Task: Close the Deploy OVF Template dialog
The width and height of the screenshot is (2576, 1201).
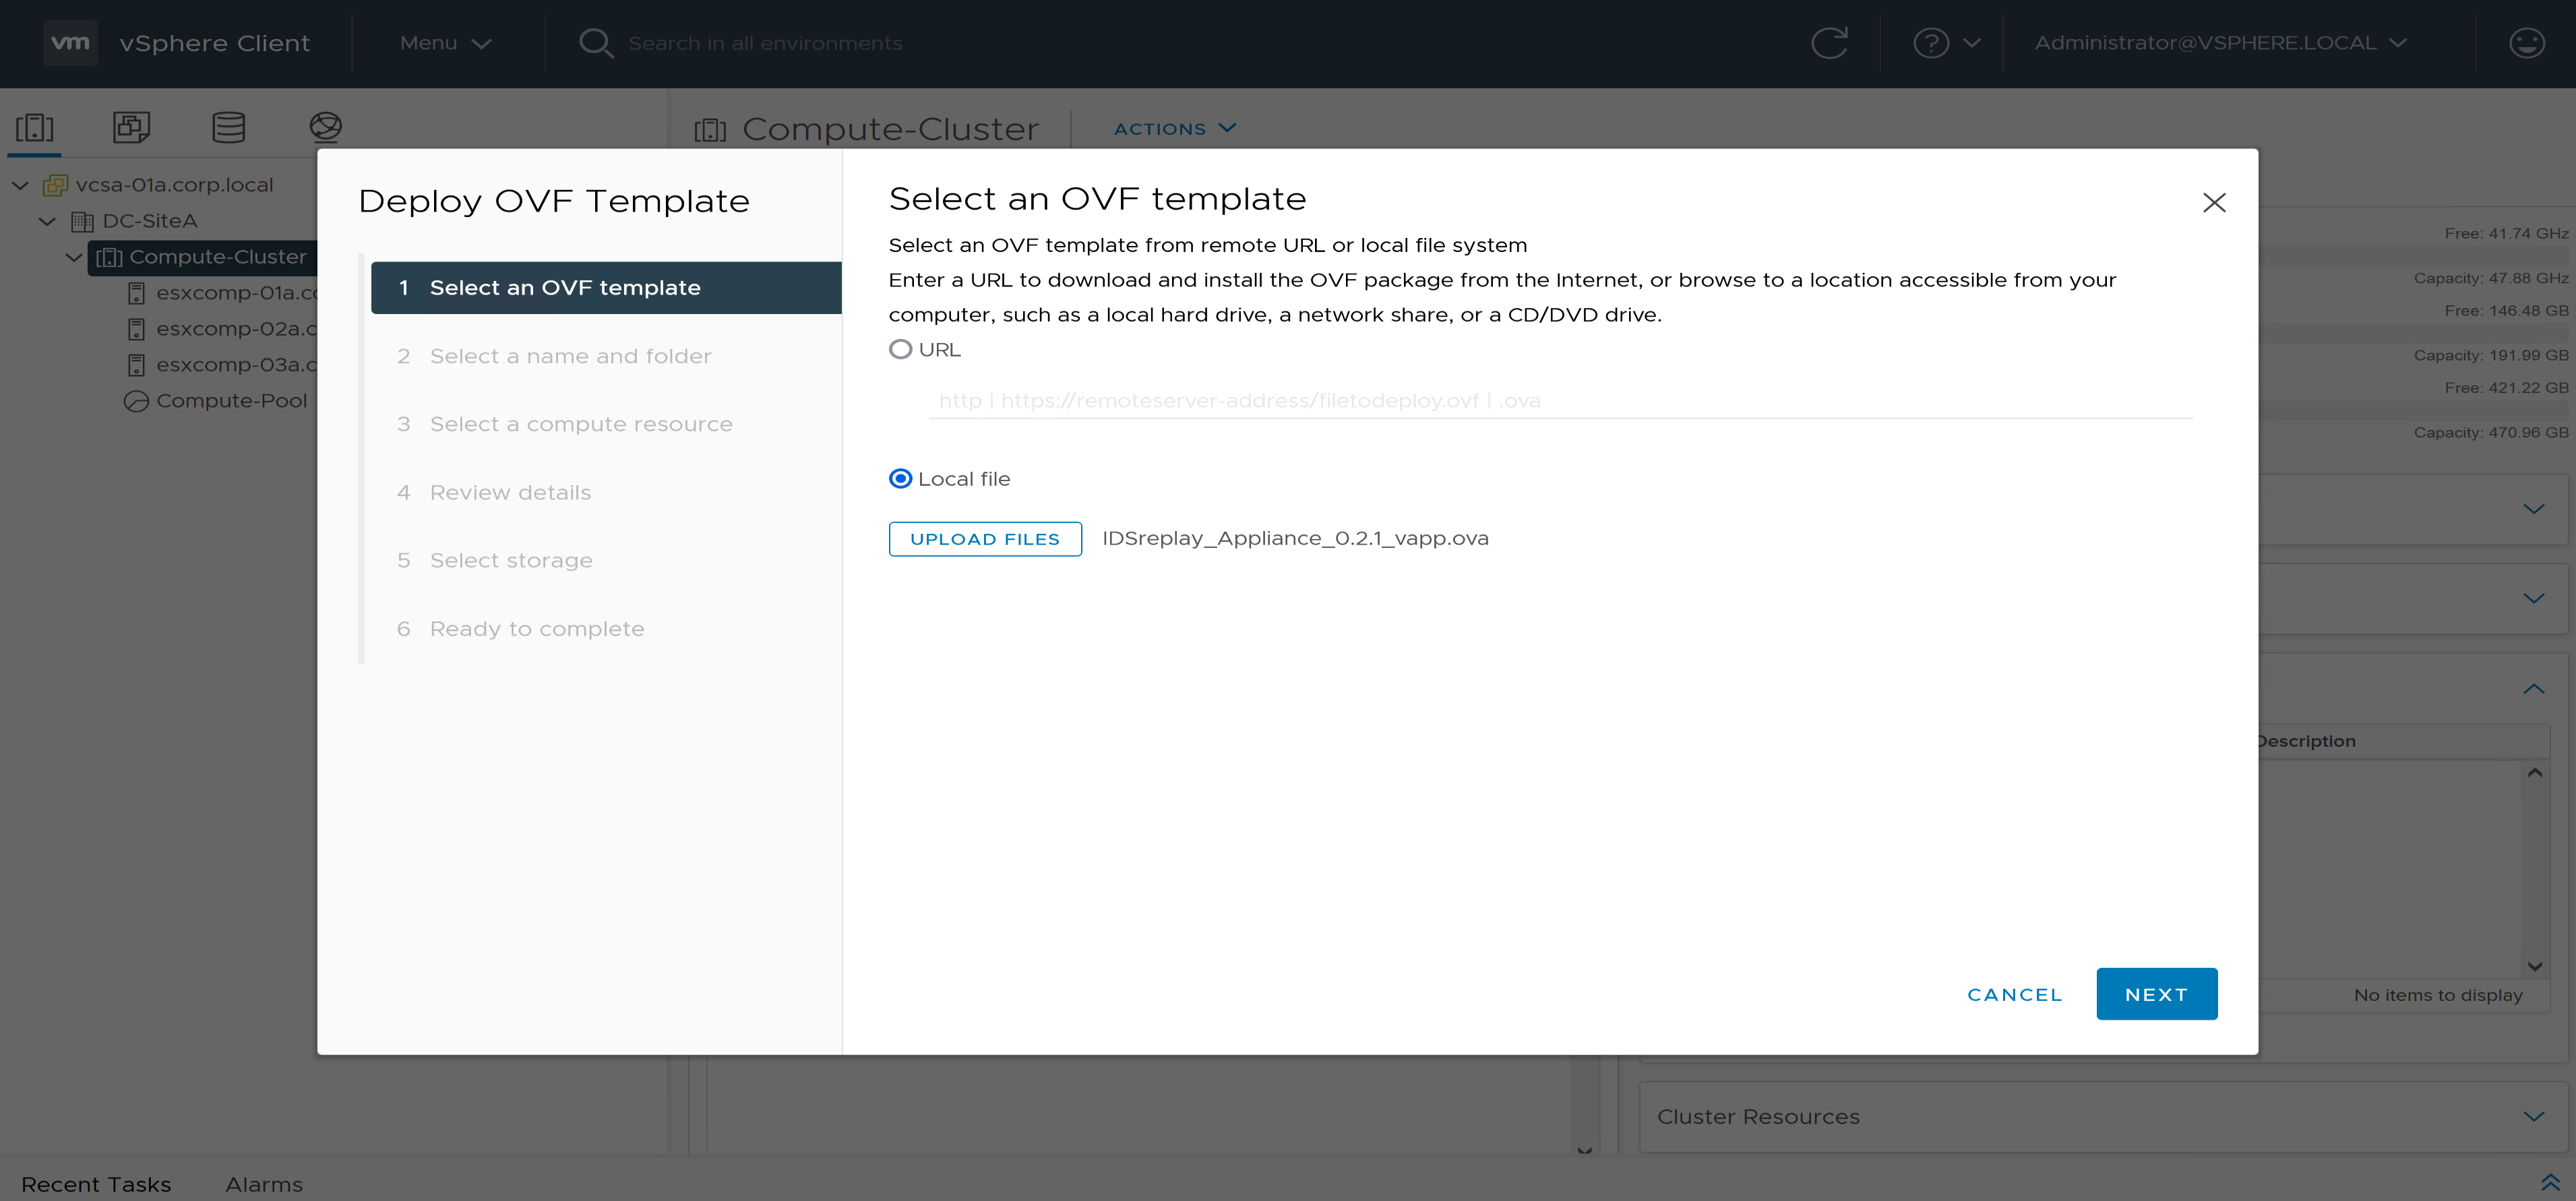Action: pyautogui.click(x=2214, y=202)
